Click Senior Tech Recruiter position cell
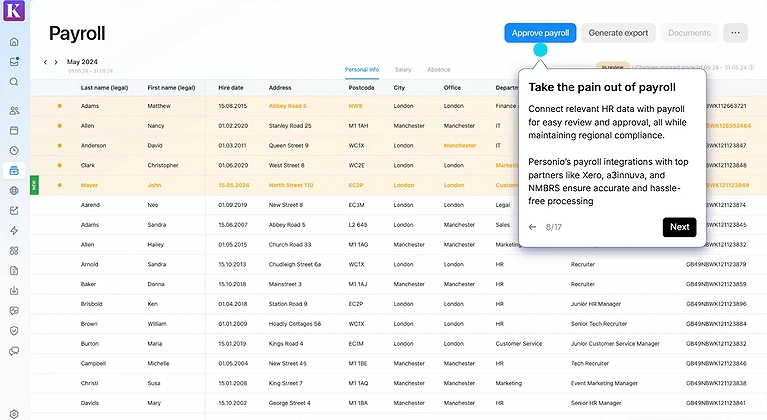 tap(599, 324)
